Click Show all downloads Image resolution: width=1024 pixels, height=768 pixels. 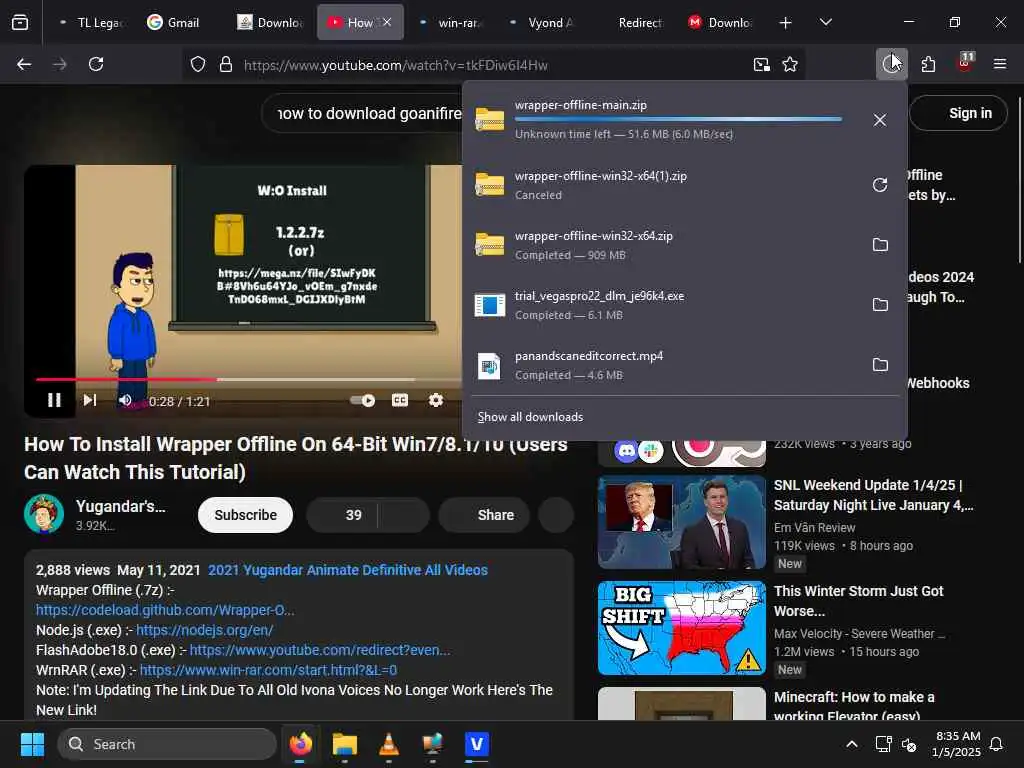pyautogui.click(x=530, y=417)
